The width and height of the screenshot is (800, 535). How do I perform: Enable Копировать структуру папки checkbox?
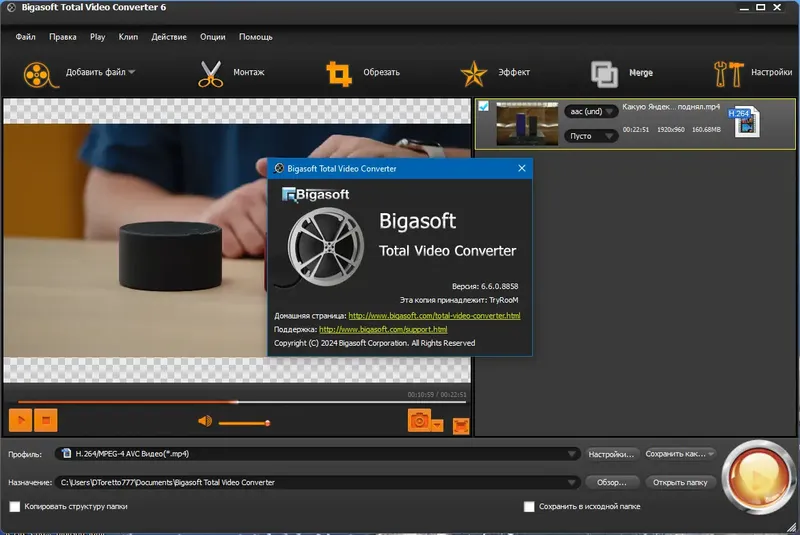(x=15, y=506)
